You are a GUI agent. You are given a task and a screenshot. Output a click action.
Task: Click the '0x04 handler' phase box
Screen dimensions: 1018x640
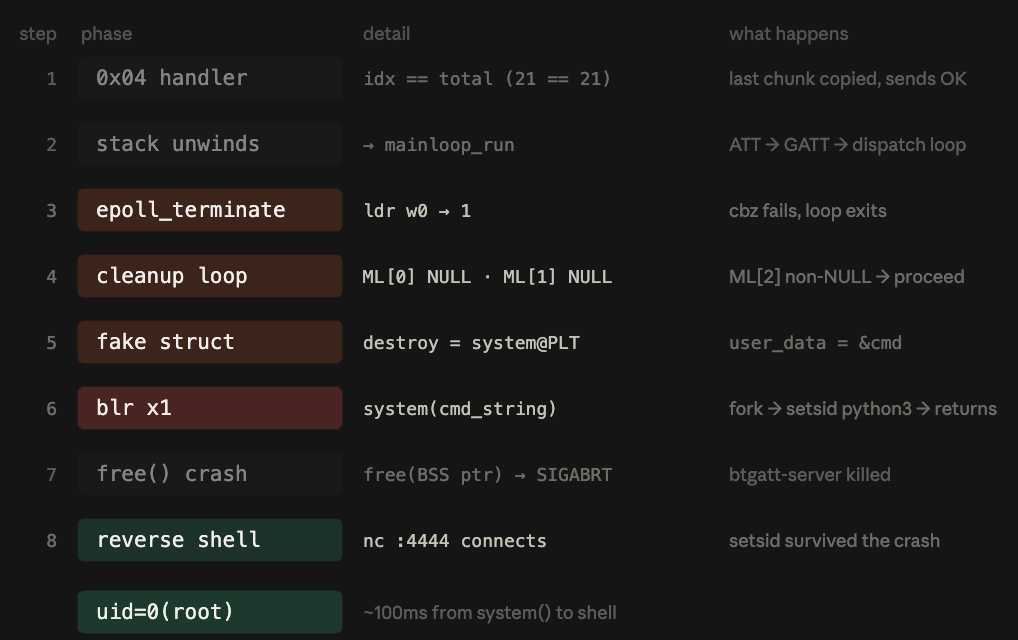tap(210, 78)
